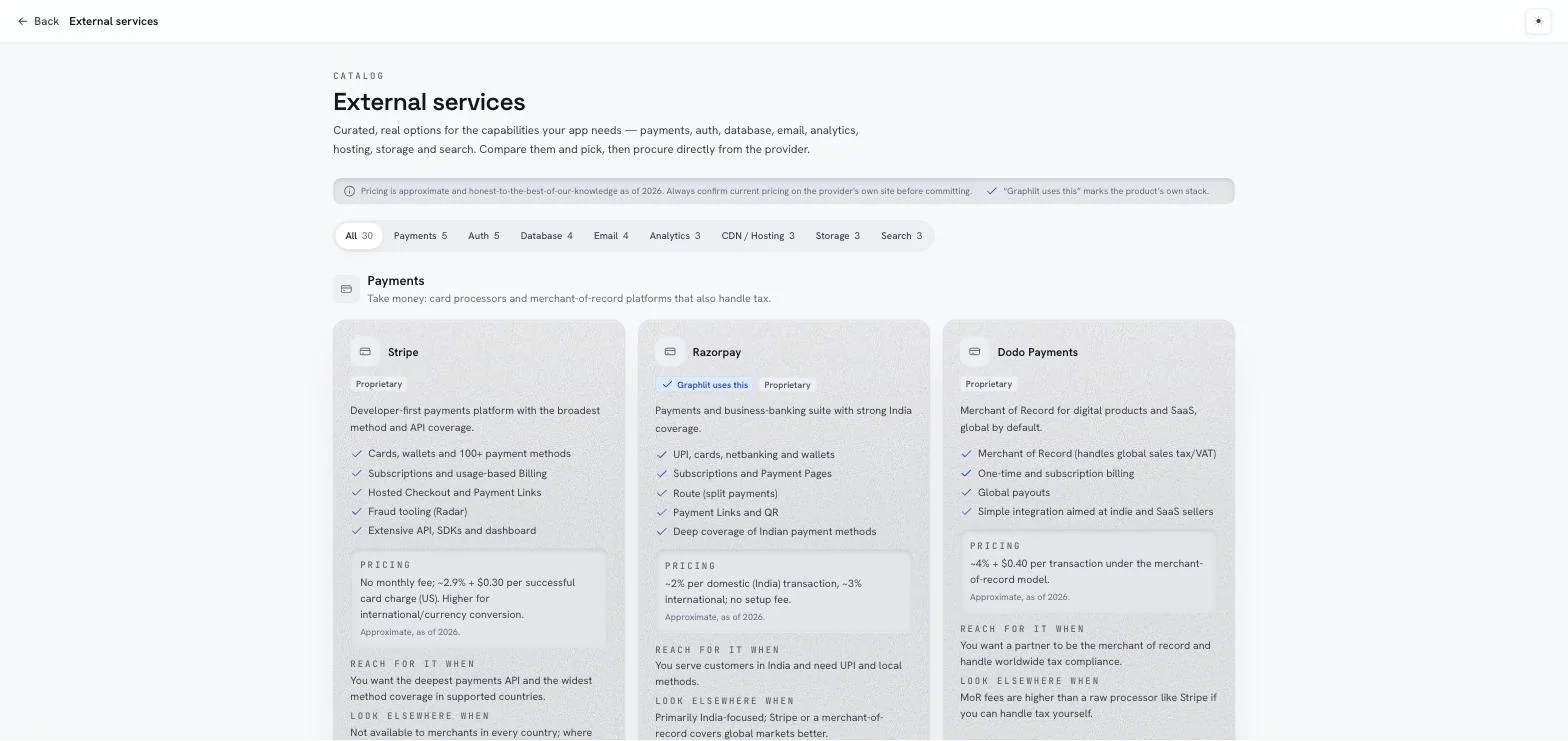Click the Graphlit uses this badge
1568x741 pixels.
[x=705, y=385]
